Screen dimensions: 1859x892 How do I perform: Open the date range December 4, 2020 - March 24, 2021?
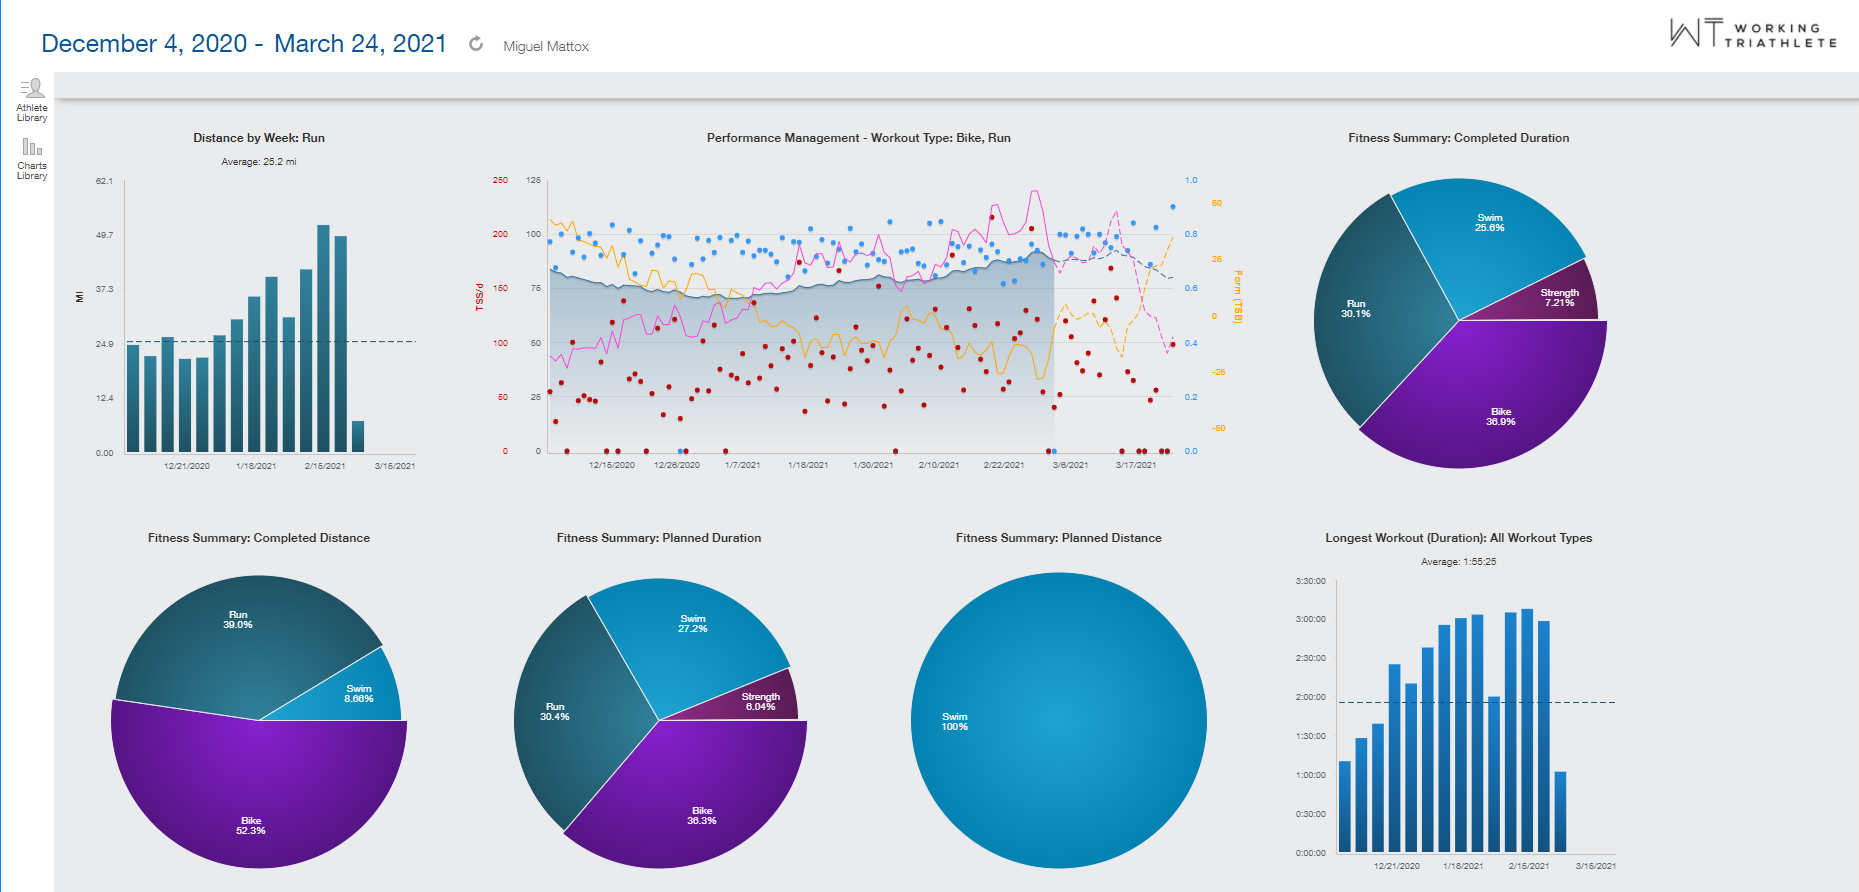click(x=244, y=44)
